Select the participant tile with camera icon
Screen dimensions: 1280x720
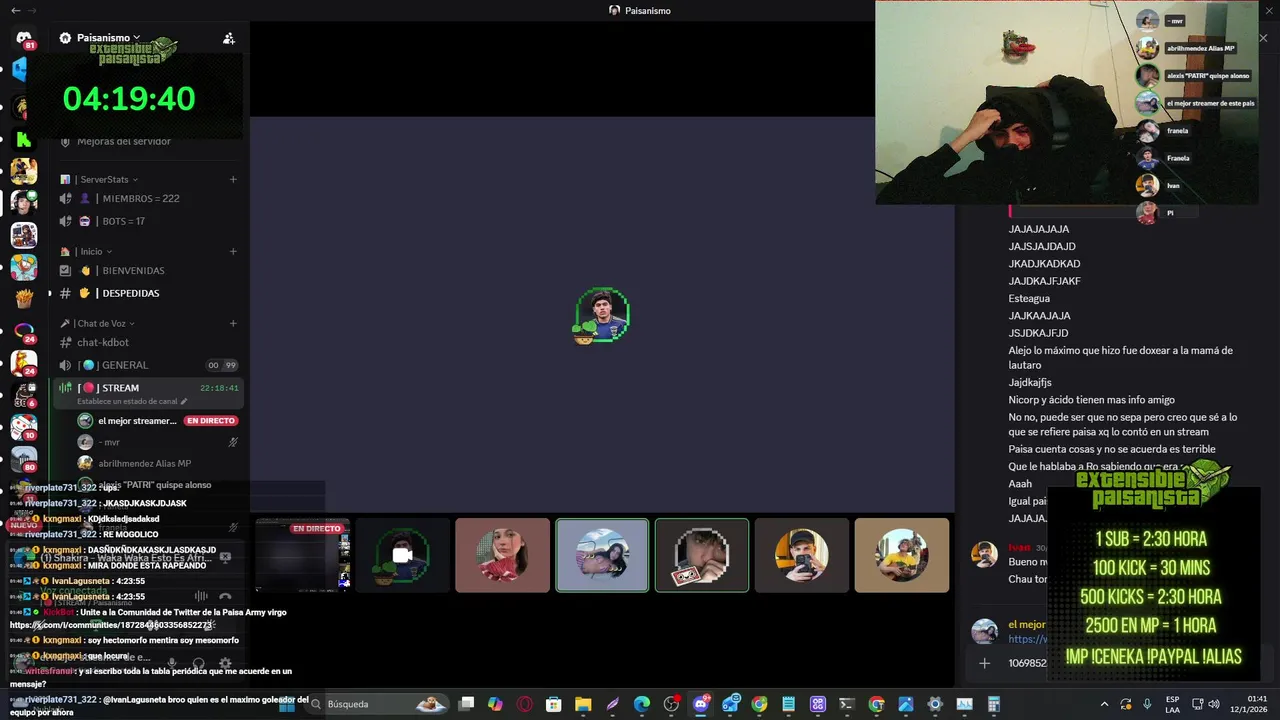click(402, 555)
